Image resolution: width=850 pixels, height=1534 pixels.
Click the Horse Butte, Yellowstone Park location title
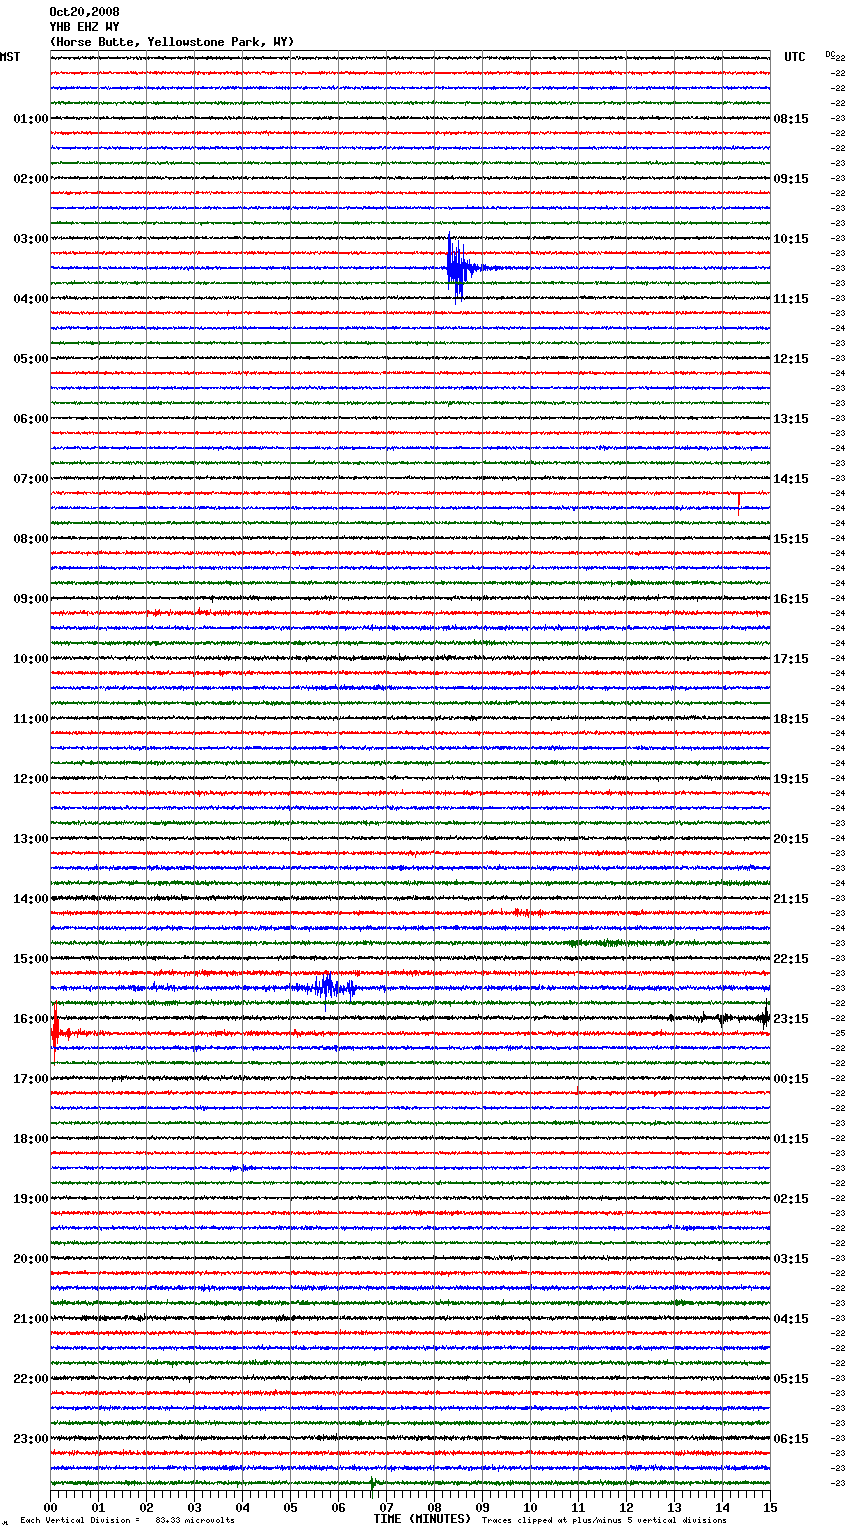(171, 42)
